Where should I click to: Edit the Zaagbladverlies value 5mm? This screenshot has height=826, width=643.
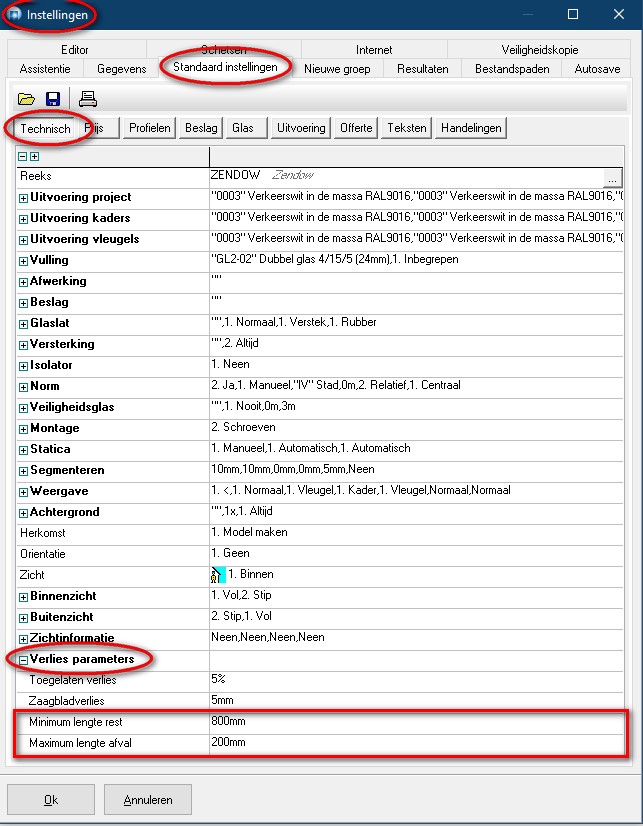pos(416,701)
